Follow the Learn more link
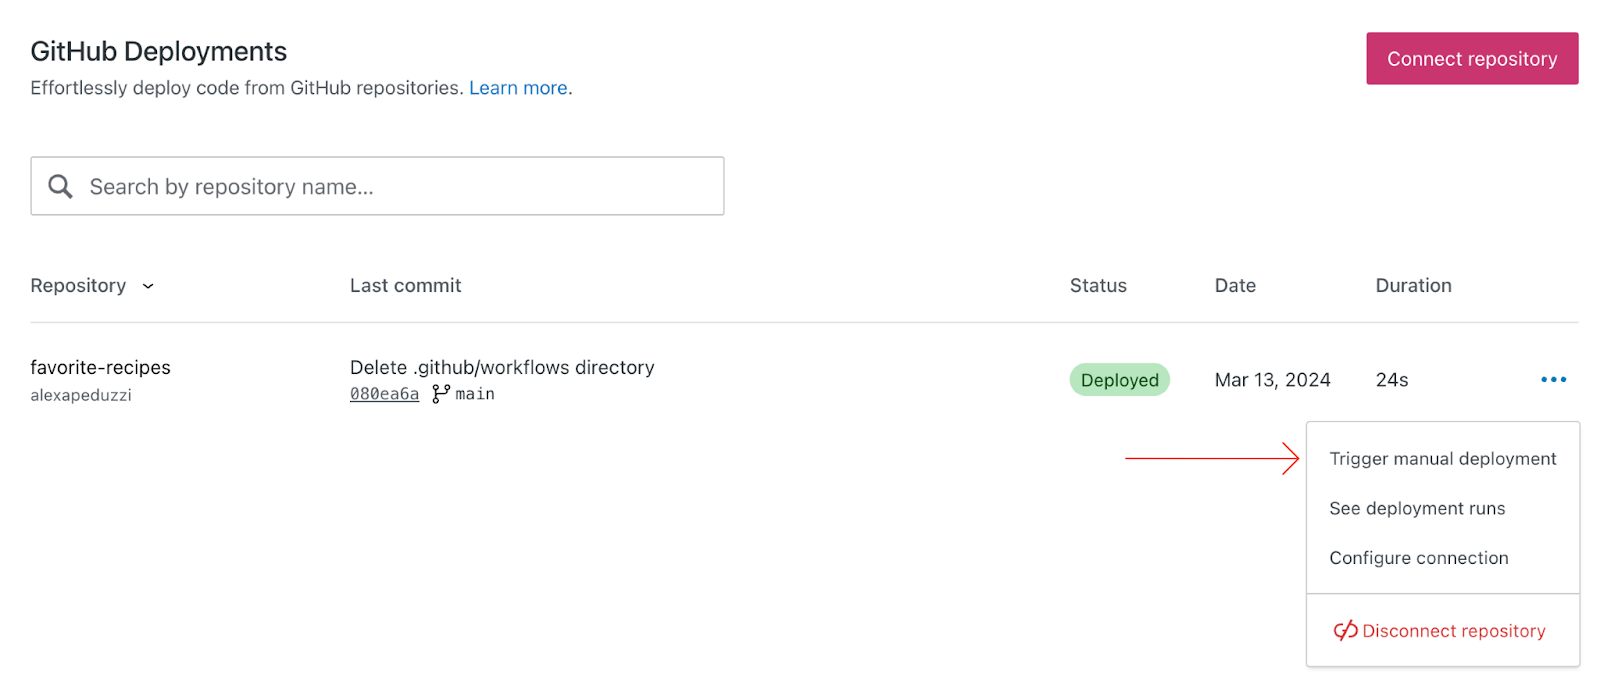 (x=518, y=88)
